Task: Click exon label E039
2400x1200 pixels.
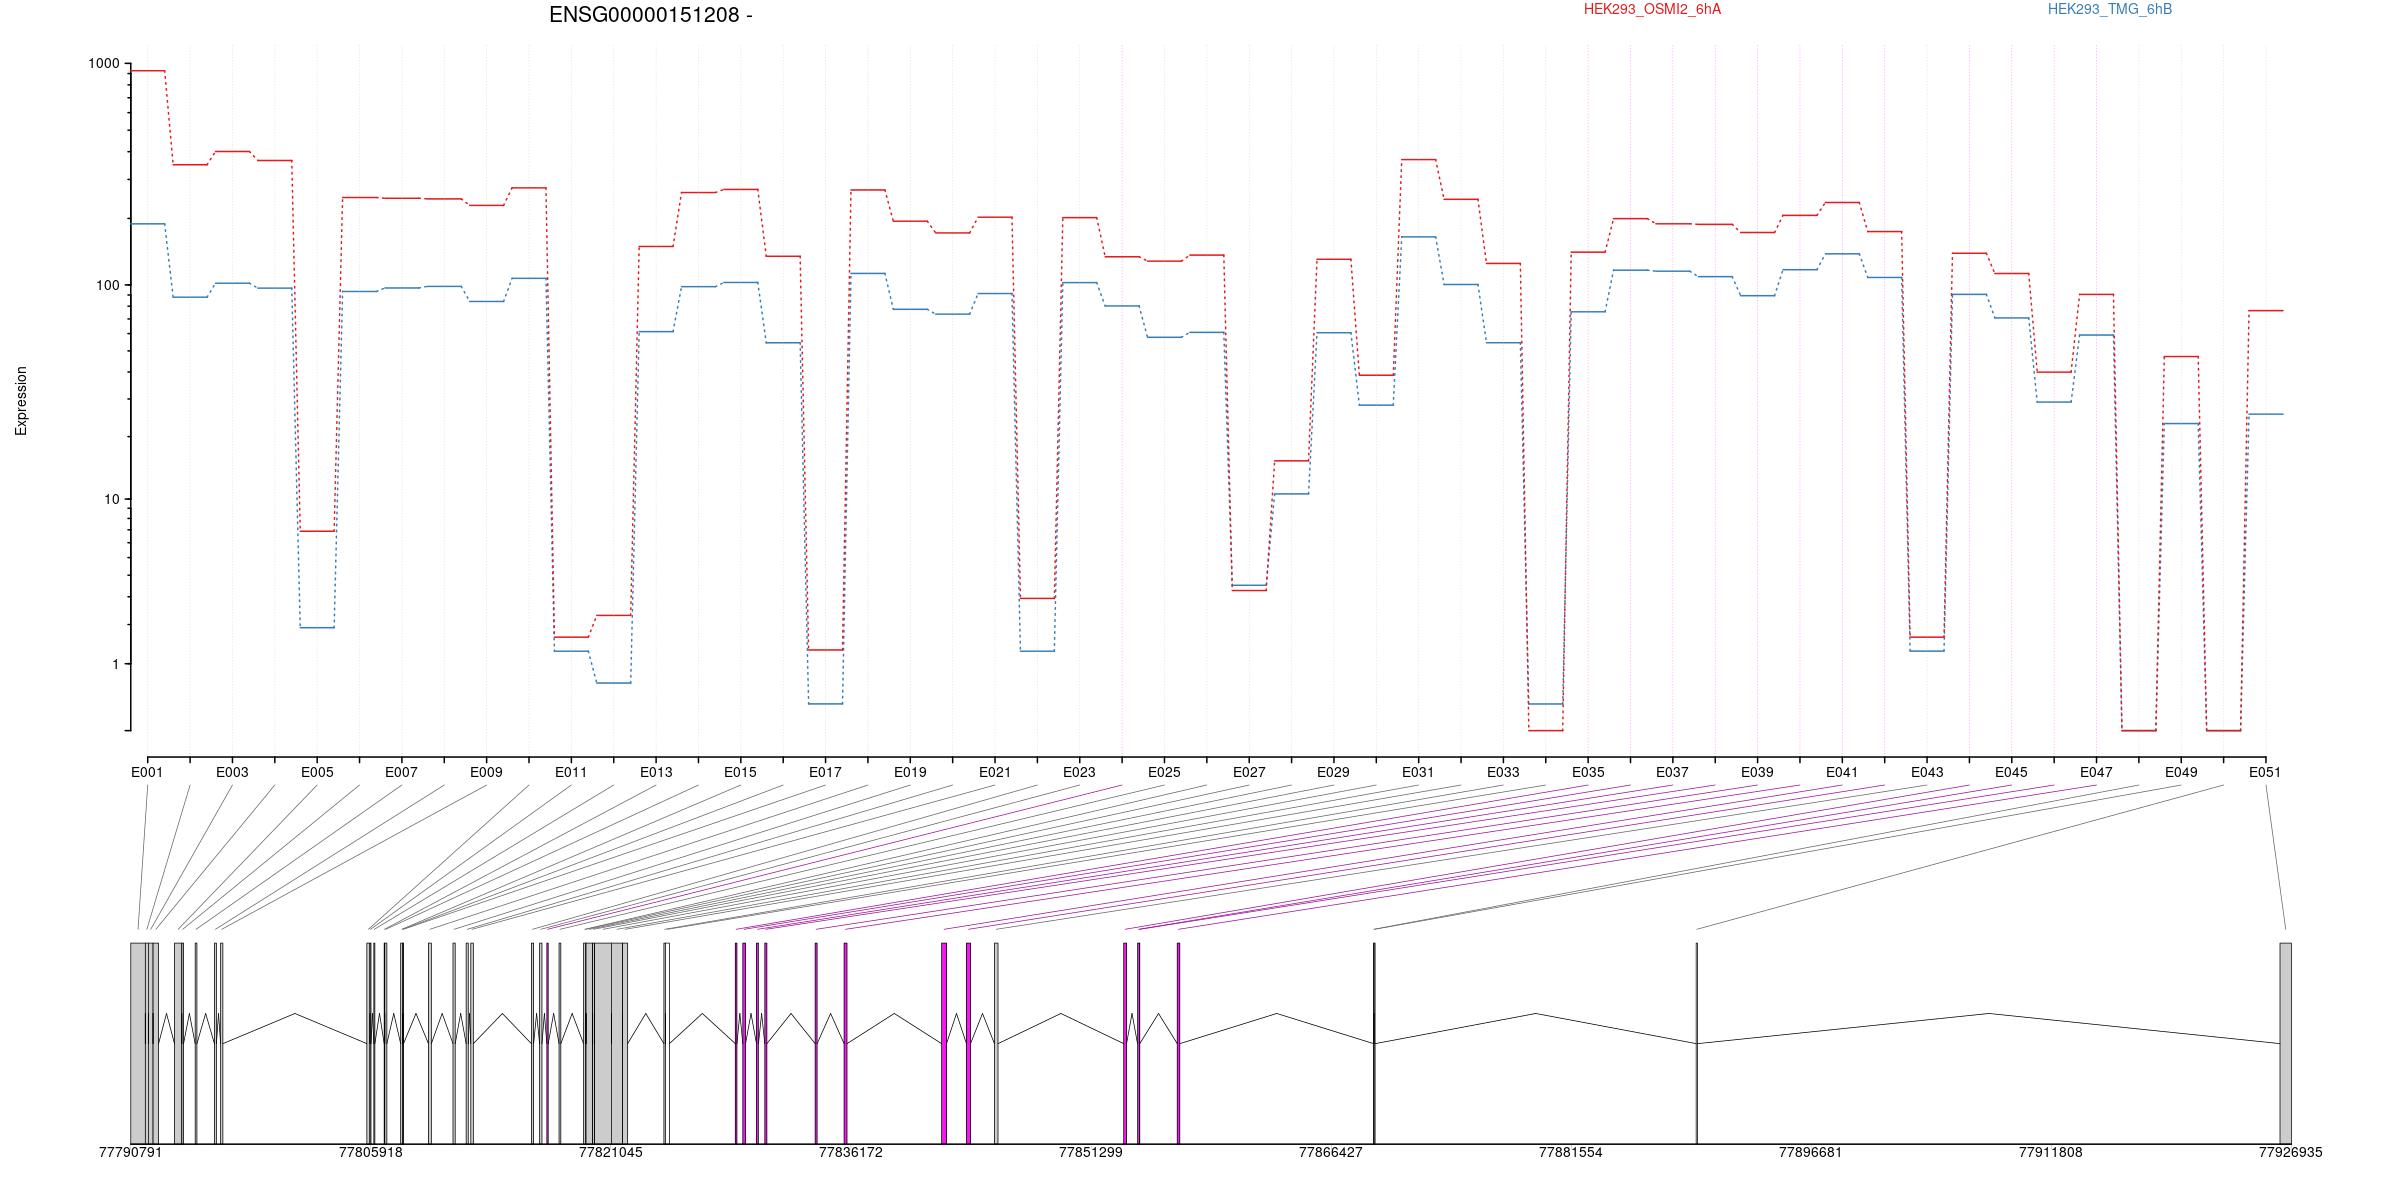Action: pyautogui.click(x=1757, y=772)
